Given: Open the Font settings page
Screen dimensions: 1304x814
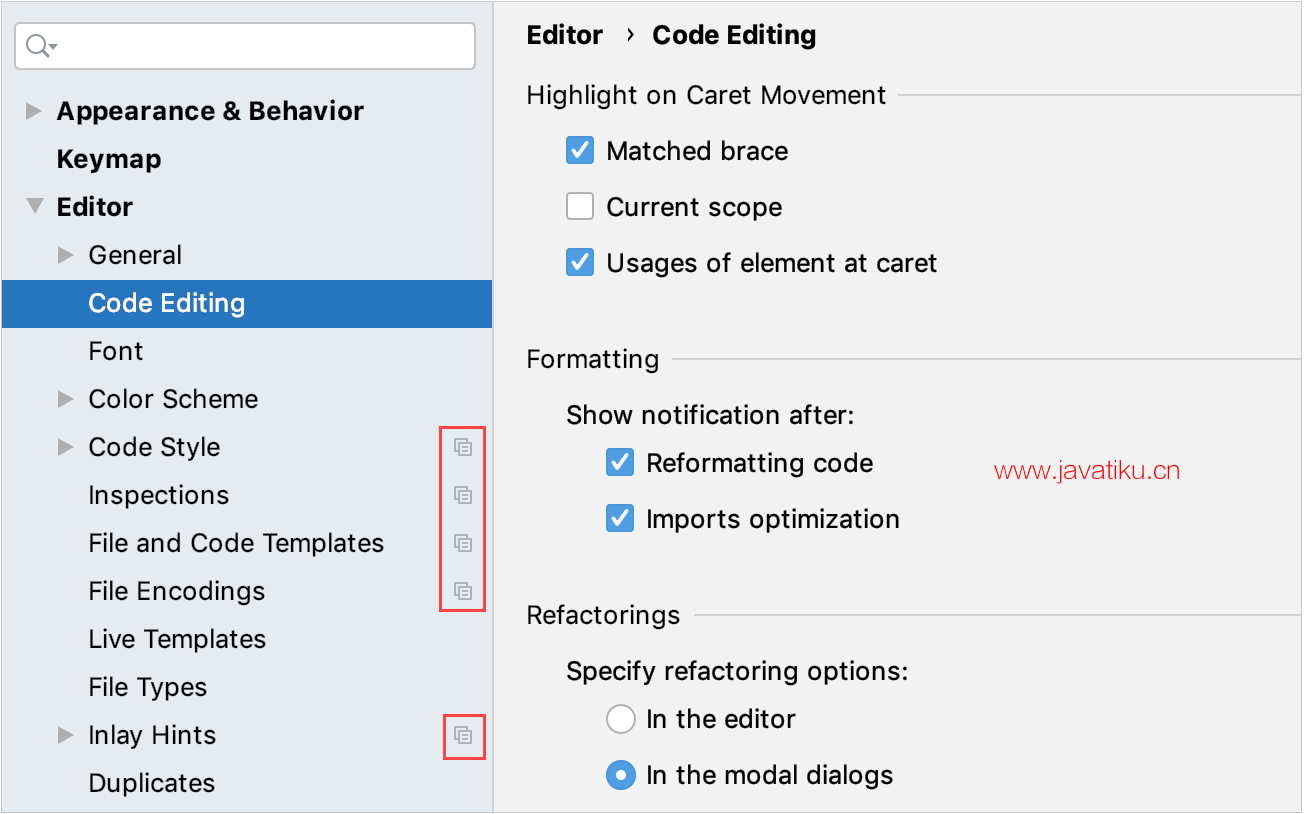Looking at the screenshot, I should coord(116,351).
